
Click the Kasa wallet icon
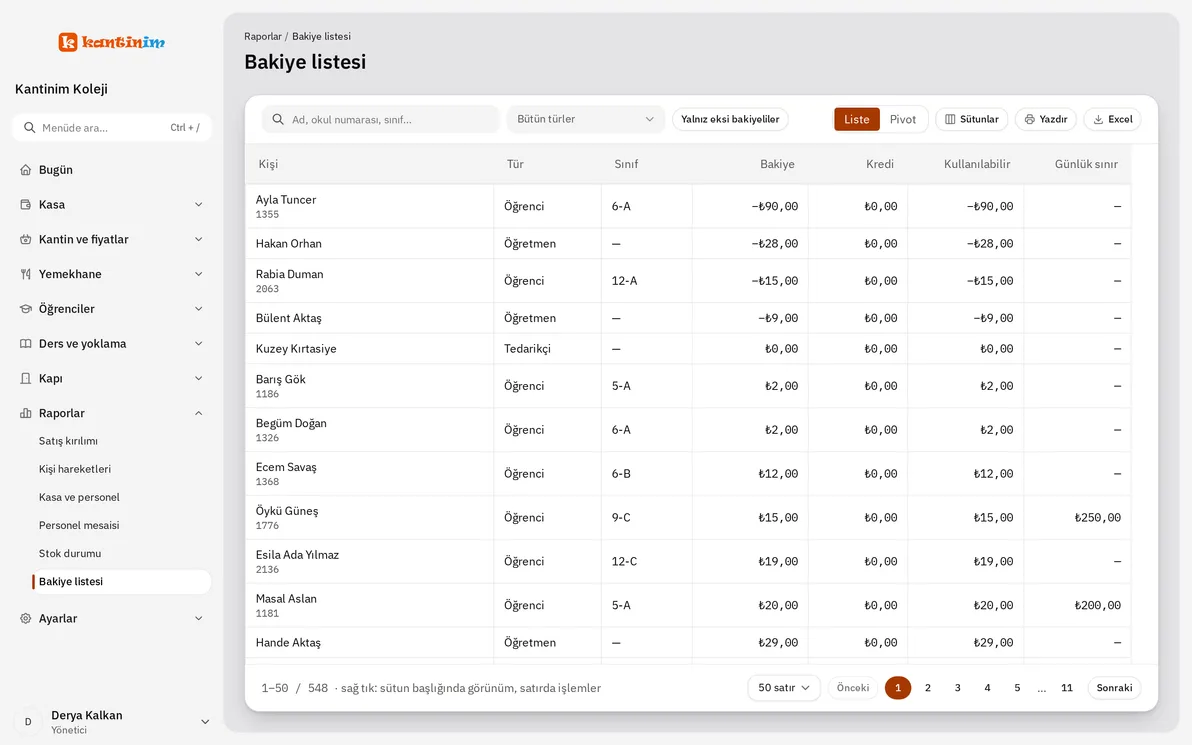pyautogui.click(x=26, y=204)
